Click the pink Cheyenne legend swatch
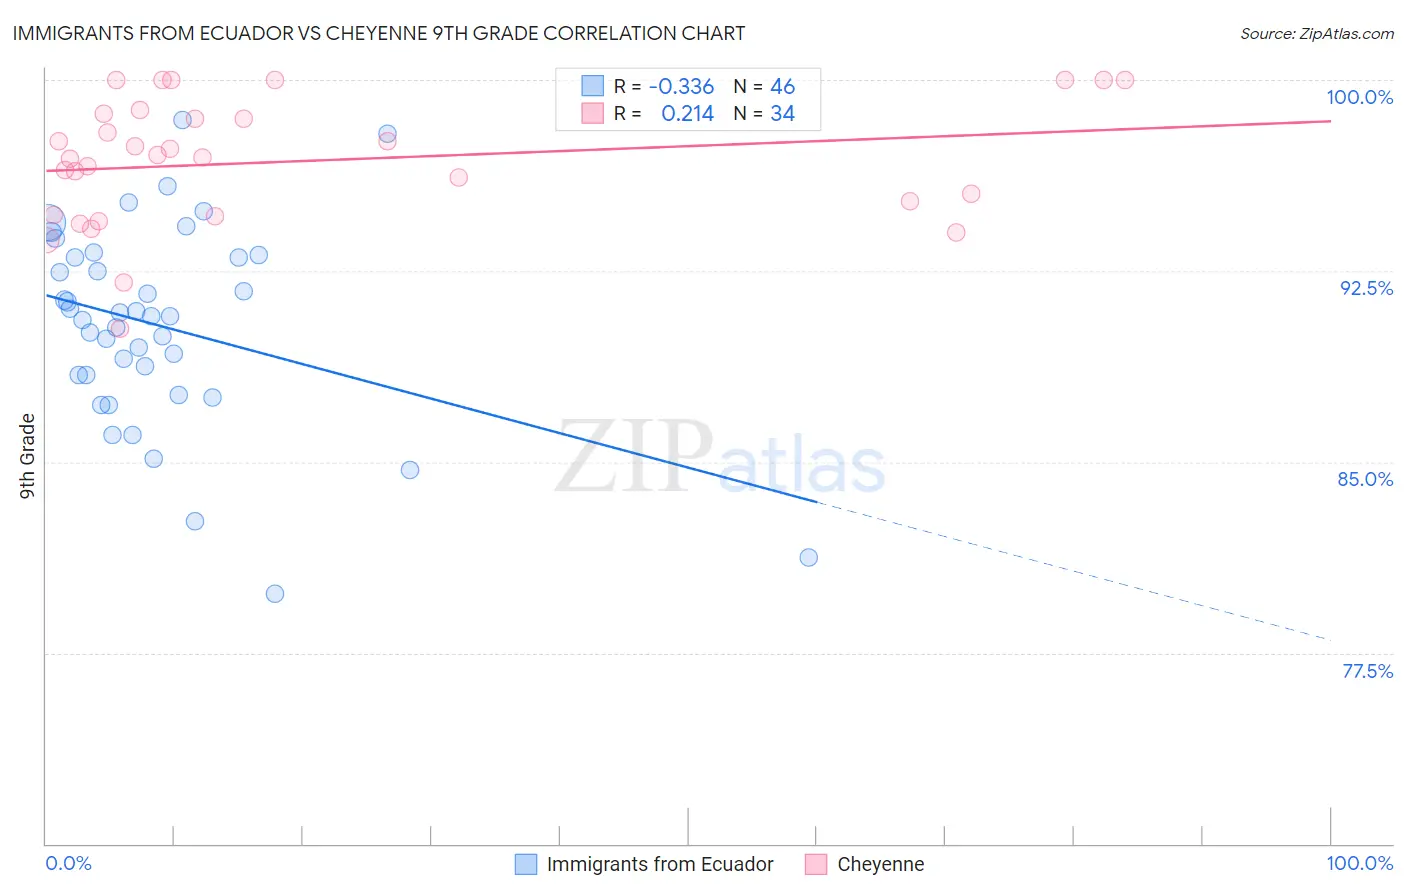The width and height of the screenshot is (1406, 892). click(816, 864)
